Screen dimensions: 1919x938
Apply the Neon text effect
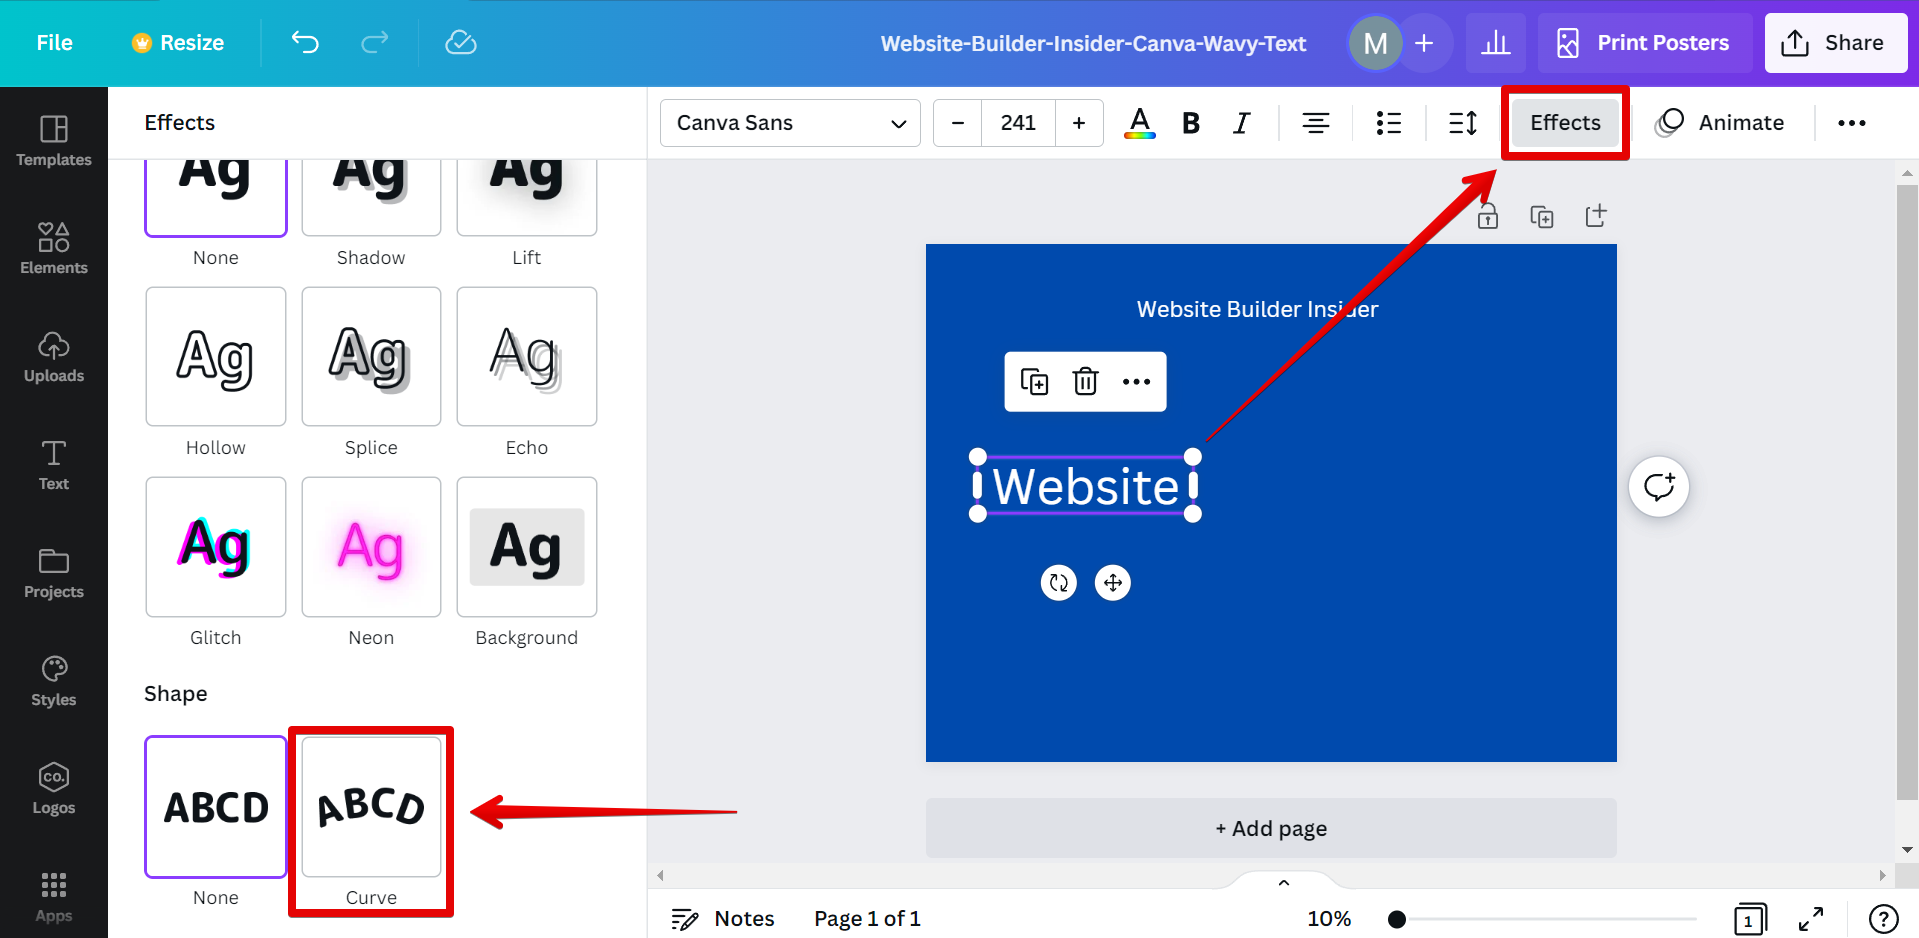pos(371,547)
